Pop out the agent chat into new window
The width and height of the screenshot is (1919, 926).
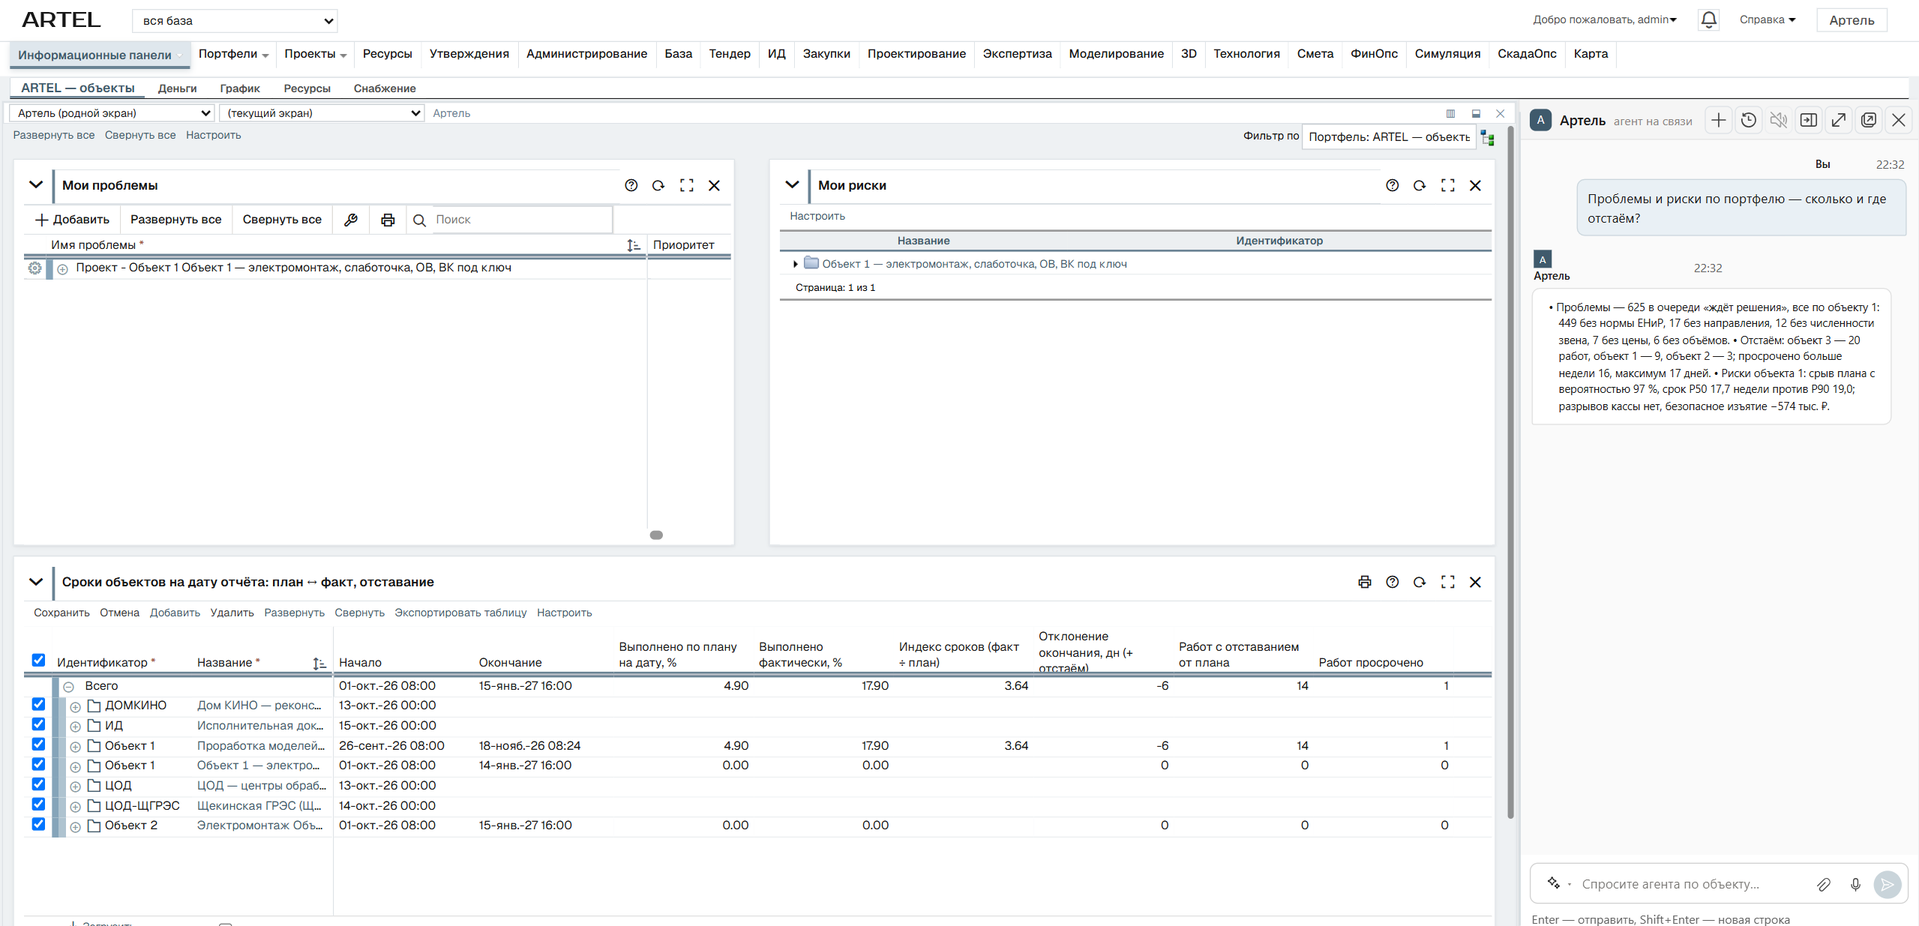[1868, 120]
